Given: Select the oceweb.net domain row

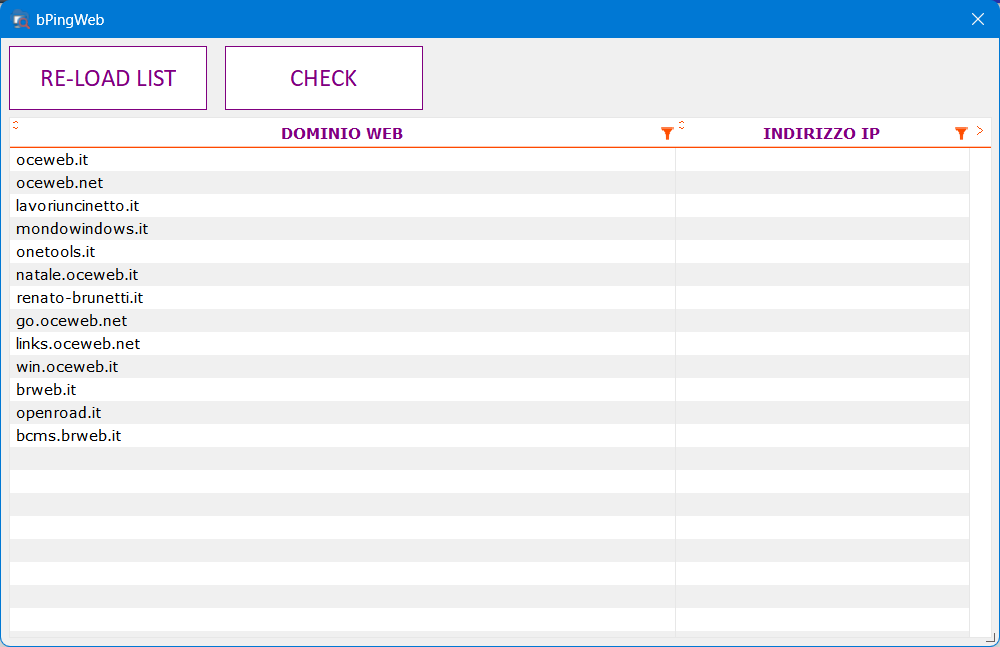Looking at the screenshot, I should click(x=60, y=183).
